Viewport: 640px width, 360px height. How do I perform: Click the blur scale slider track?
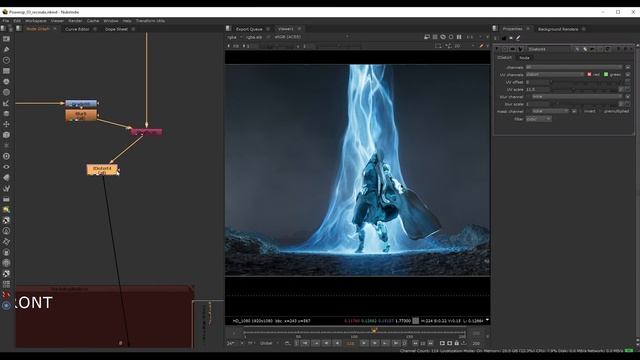[584, 104]
